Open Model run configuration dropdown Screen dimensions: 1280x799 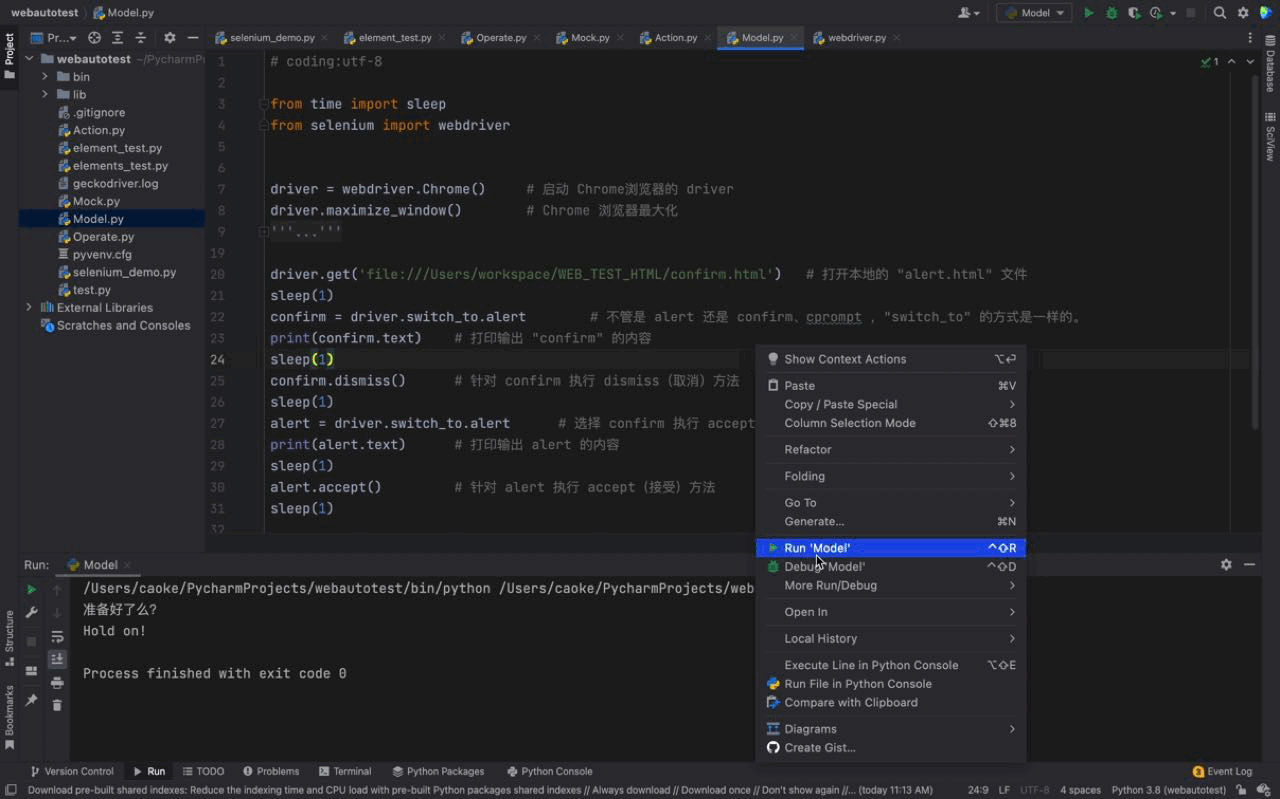pyautogui.click(x=1034, y=13)
